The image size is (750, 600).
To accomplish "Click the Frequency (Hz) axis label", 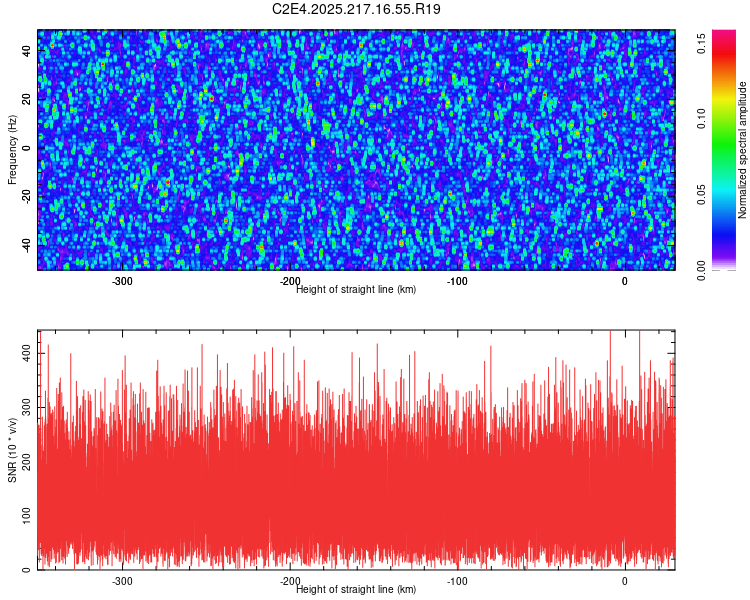I will [12, 150].
